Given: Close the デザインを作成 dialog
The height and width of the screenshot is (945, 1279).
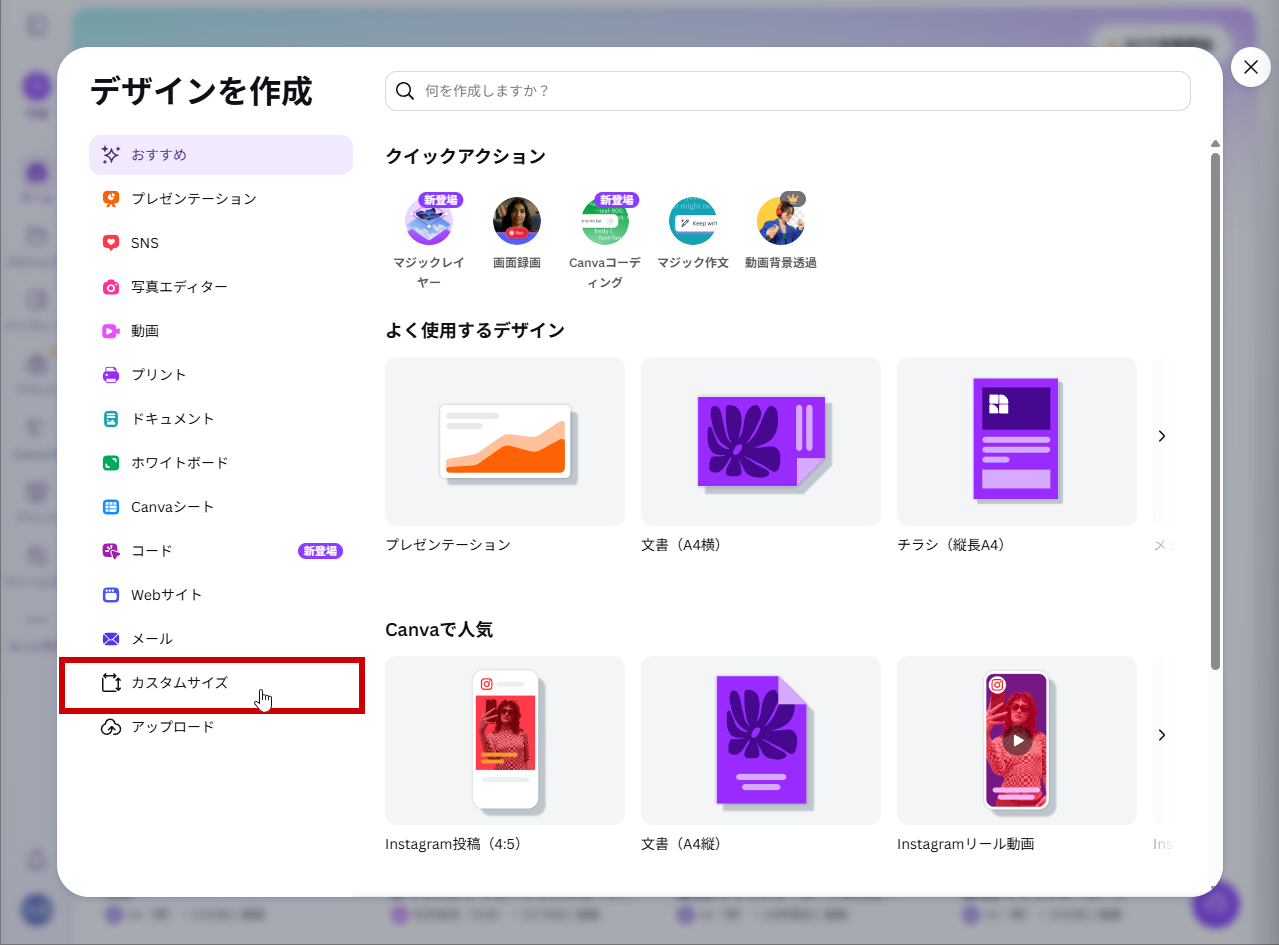Looking at the screenshot, I should point(1250,67).
